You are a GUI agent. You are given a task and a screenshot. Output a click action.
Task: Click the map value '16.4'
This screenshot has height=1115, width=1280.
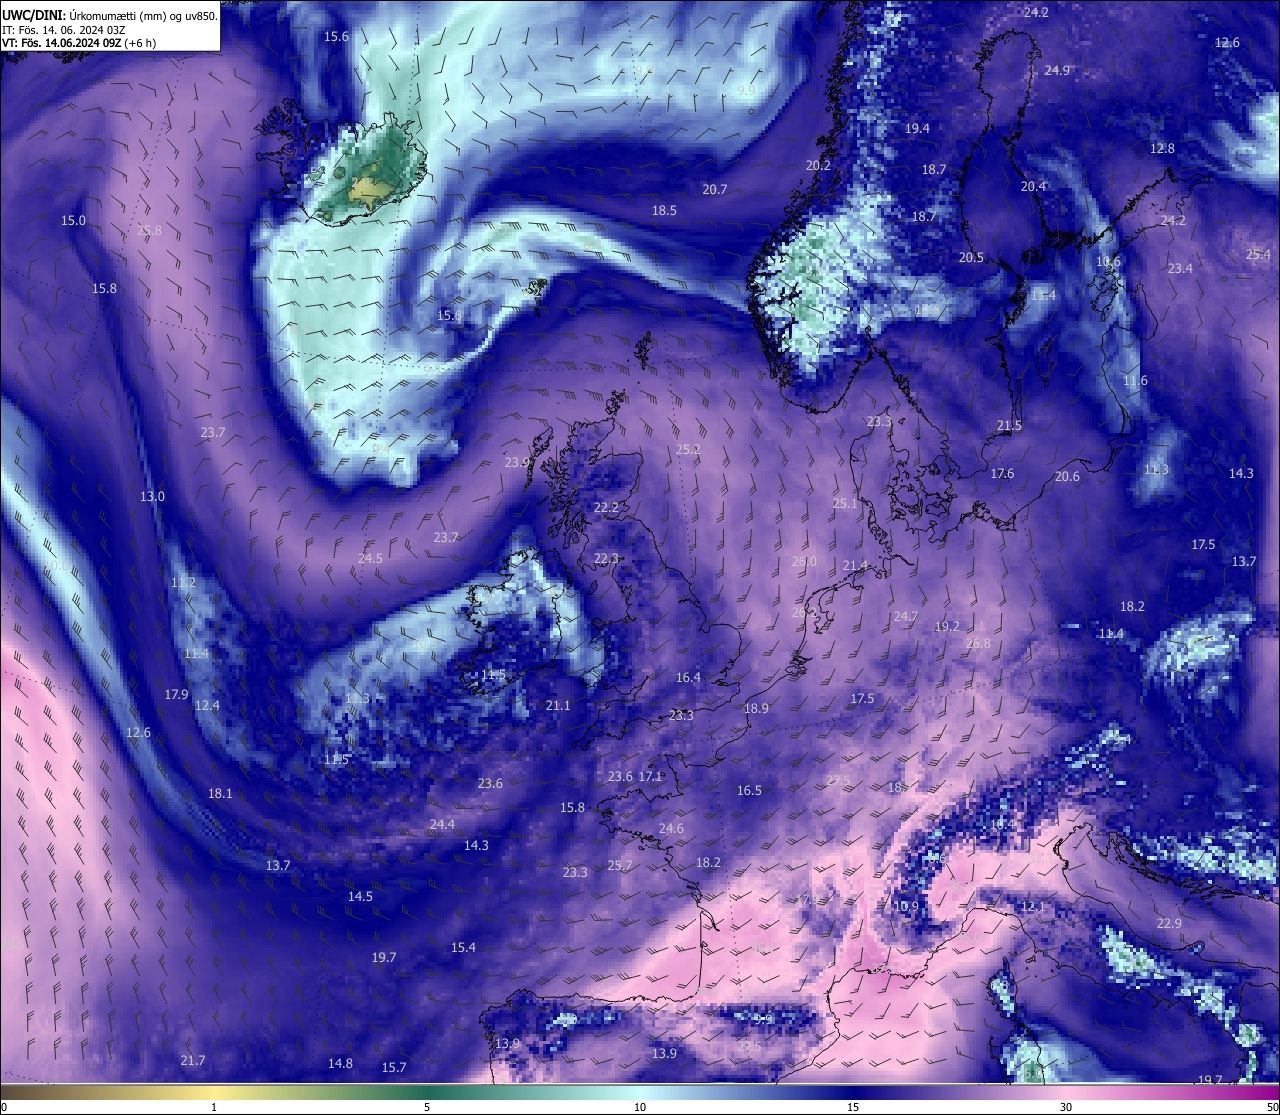[x=688, y=677]
